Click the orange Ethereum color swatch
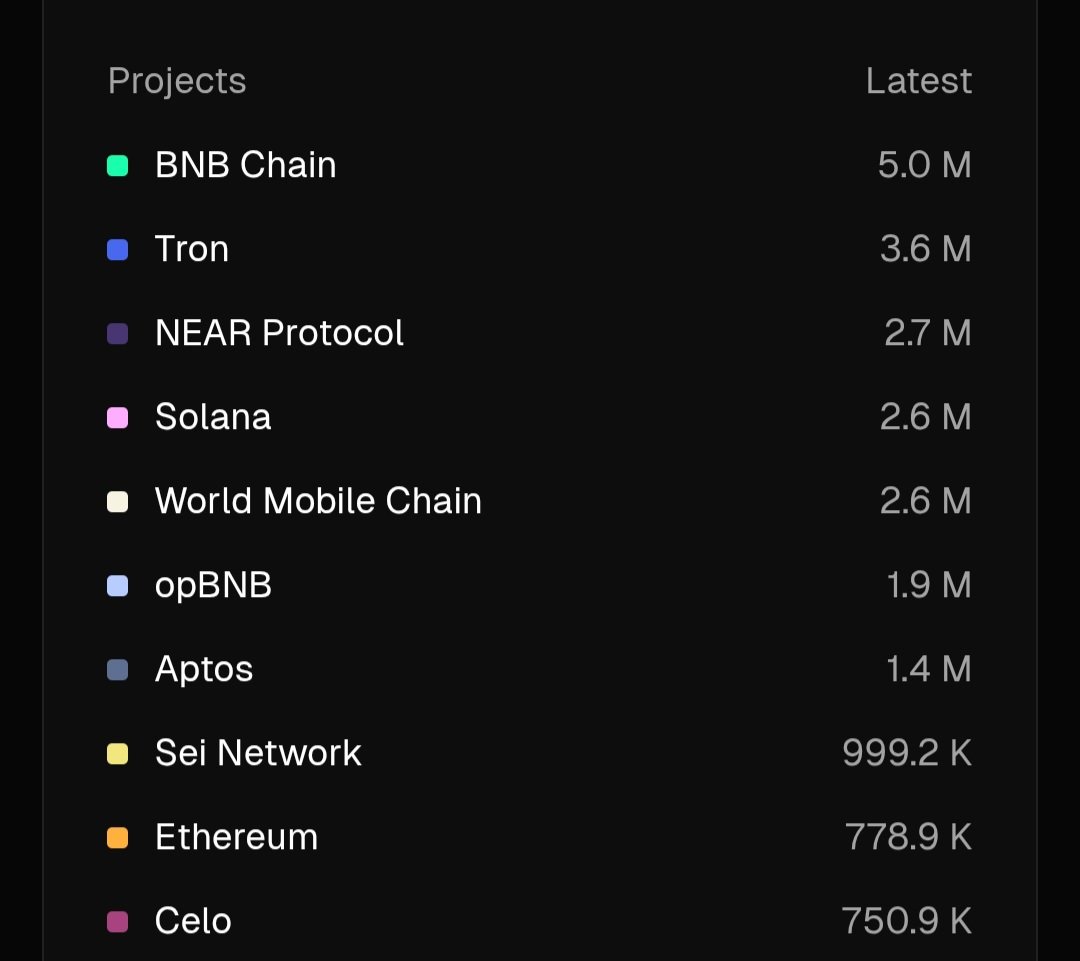 [x=118, y=838]
